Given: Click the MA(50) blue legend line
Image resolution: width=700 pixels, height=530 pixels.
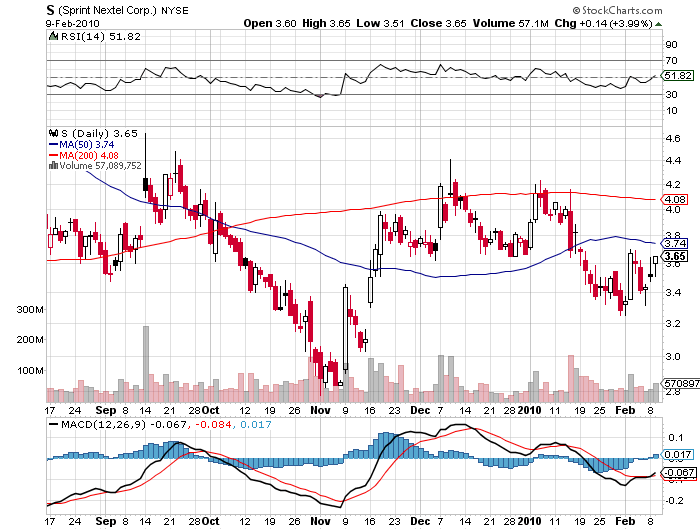Looking at the screenshot, I should (x=54, y=145).
